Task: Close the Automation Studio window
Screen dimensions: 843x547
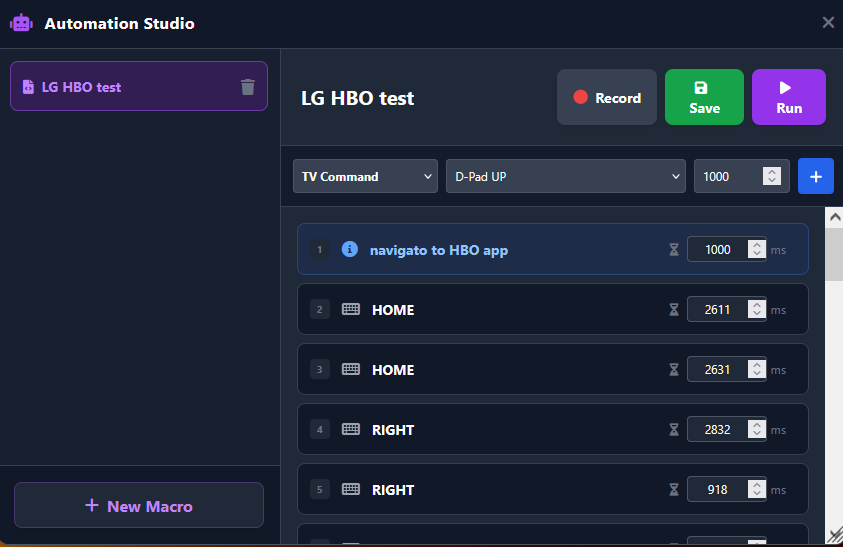Action: (x=828, y=22)
